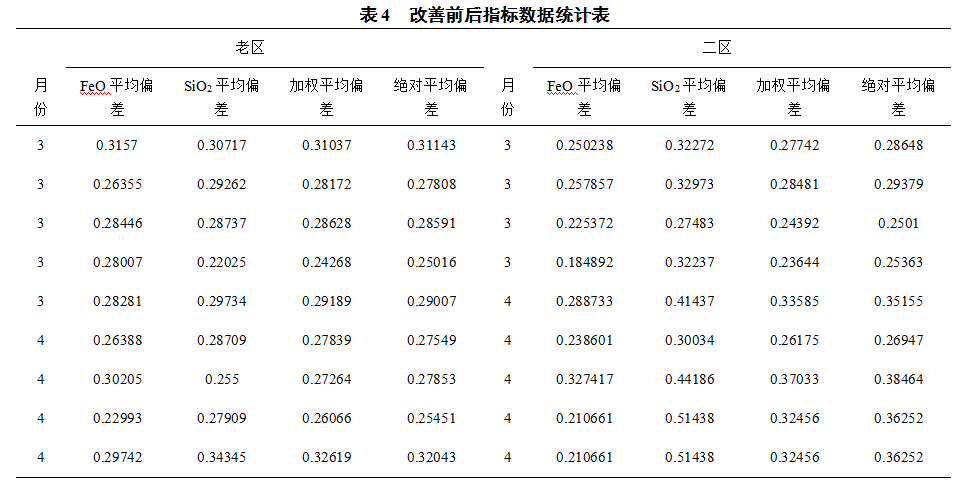Click the cell containing 0.28648
The height and width of the screenshot is (484, 959).
(897, 146)
